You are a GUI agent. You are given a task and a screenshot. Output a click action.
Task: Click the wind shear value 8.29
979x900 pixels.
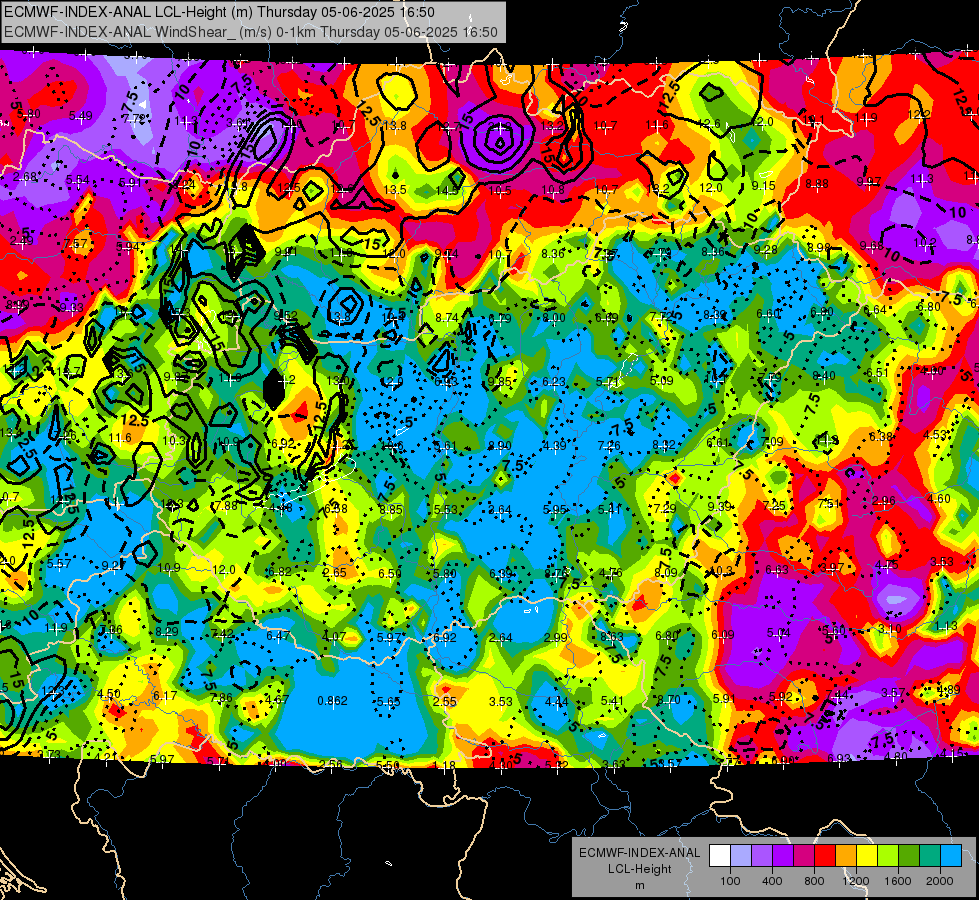point(167,631)
